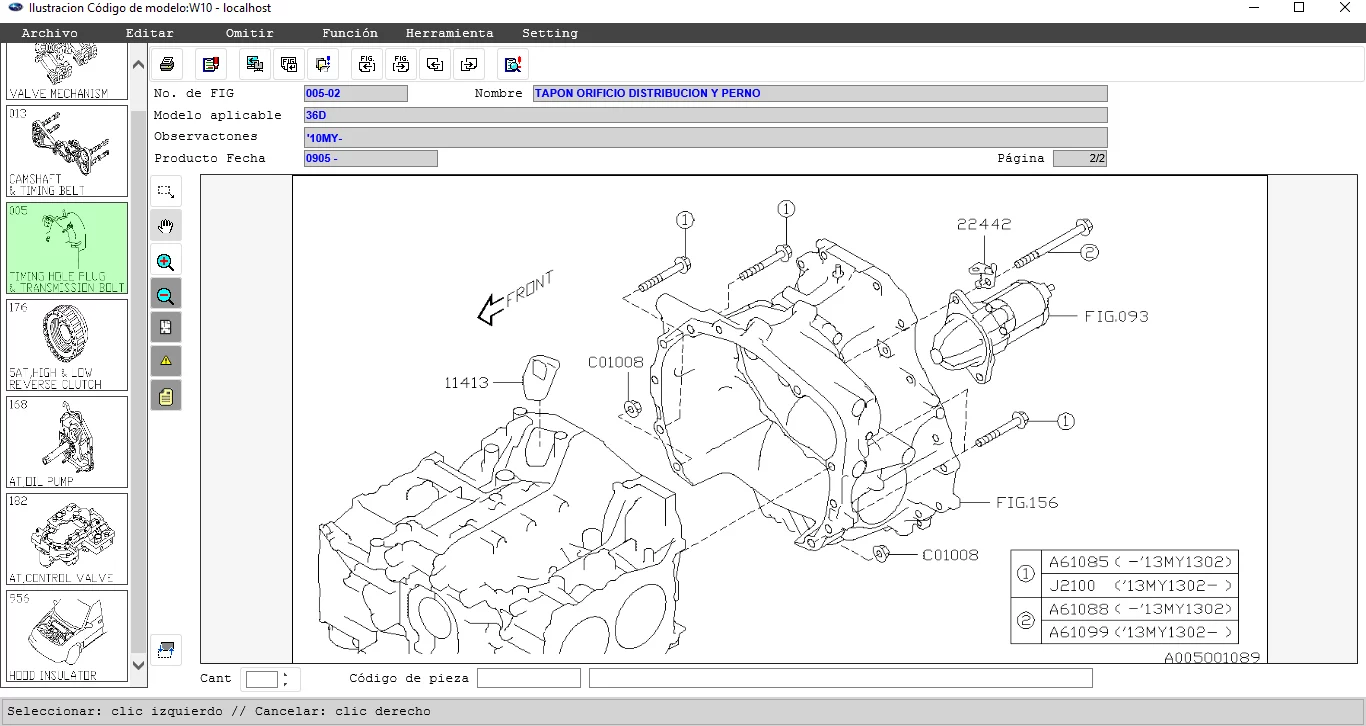Select the AT Oil Pump thumbnail
Screen dimensions: 1366x726
(67, 441)
